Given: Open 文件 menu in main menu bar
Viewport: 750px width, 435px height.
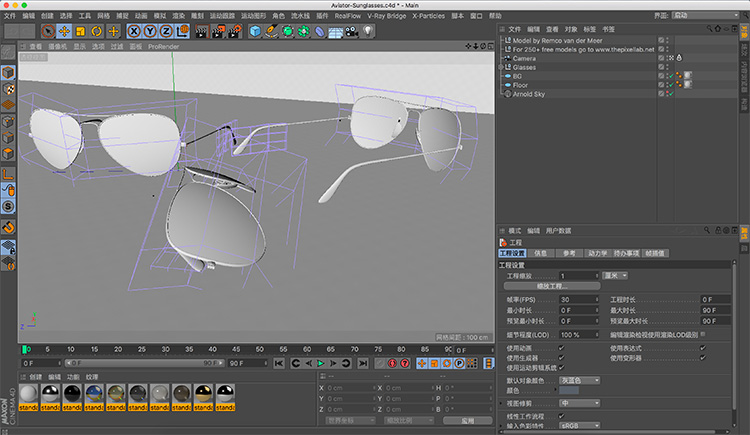Looking at the screenshot, I should [x=10, y=16].
